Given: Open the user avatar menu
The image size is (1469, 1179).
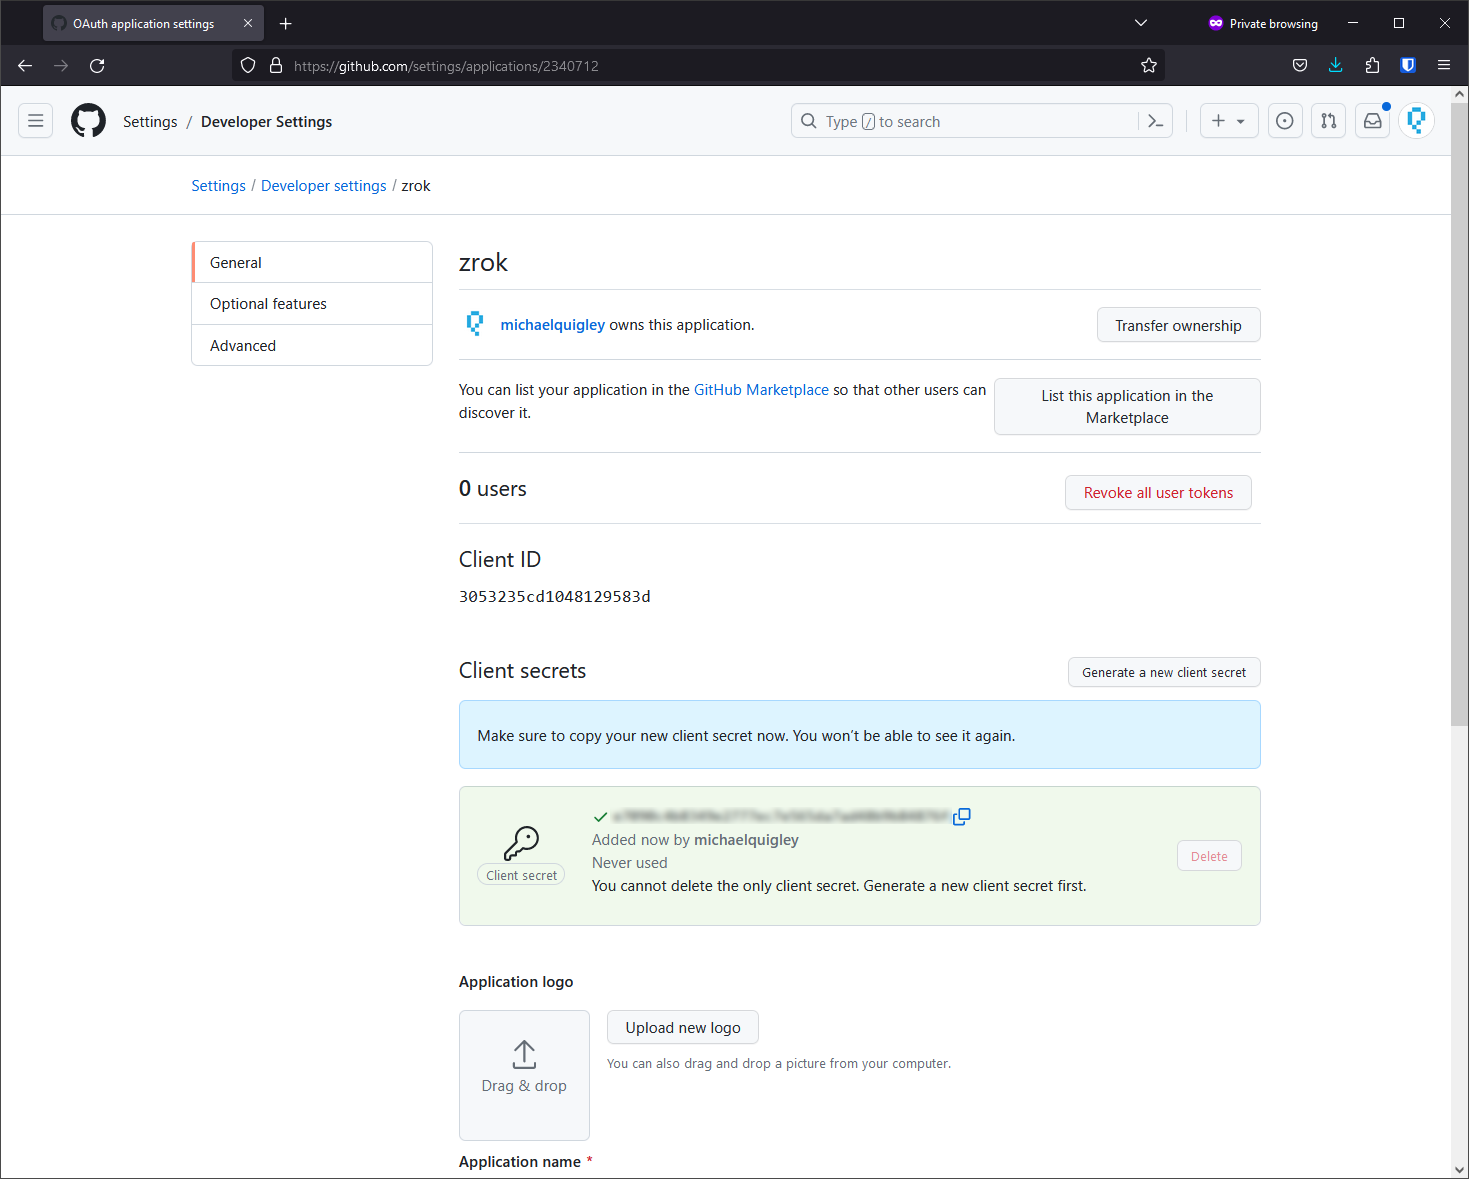Looking at the screenshot, I should pyautogui.click(x=1416, y=121).
